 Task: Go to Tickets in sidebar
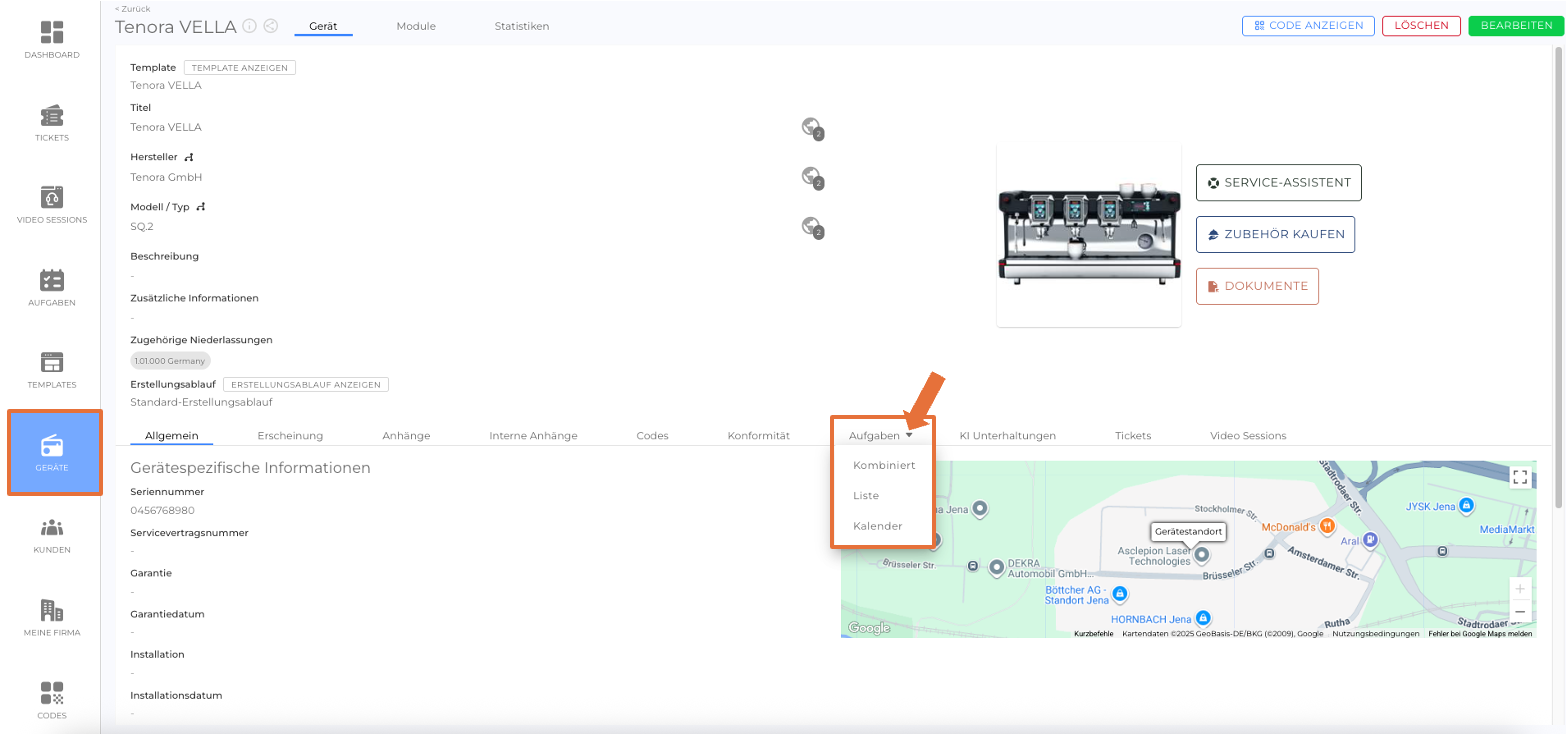(52, 122)
